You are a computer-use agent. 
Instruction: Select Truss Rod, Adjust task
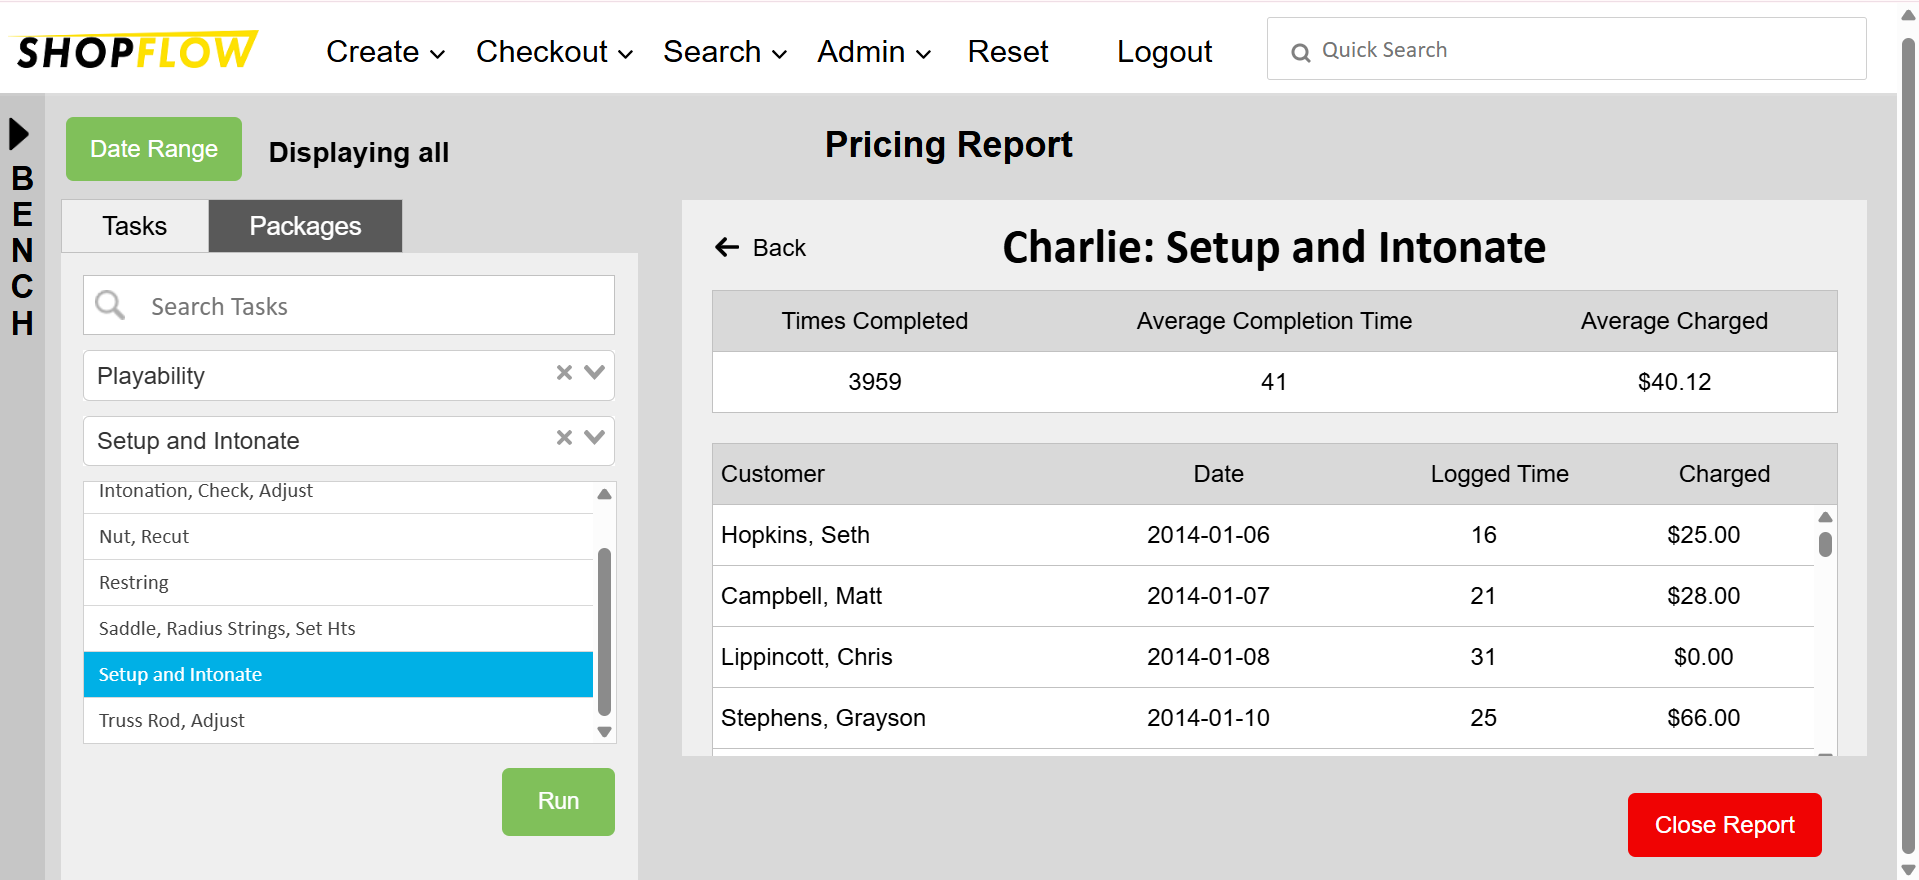tap(172, 720)
